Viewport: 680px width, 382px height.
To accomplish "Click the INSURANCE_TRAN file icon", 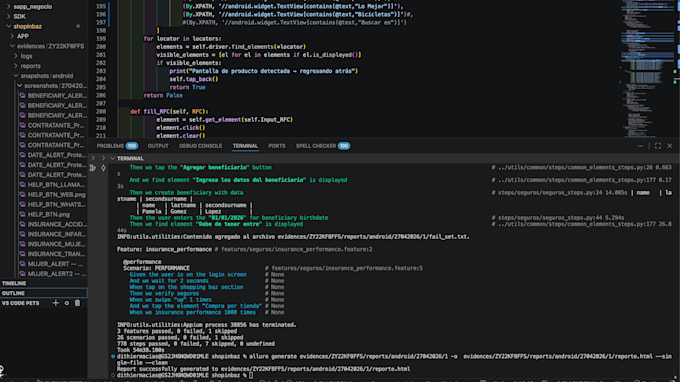I will [x=23, y=254].
